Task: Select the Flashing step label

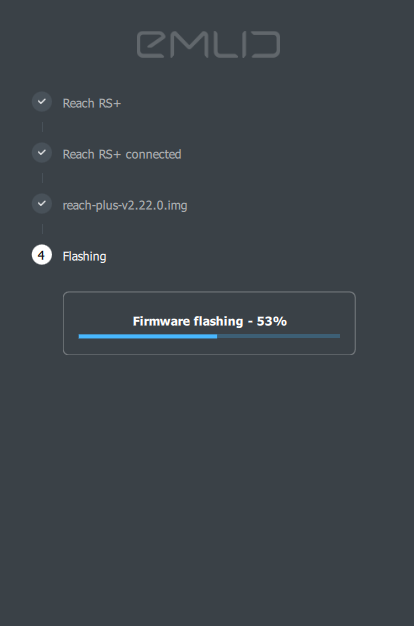Action: [84, 256]
